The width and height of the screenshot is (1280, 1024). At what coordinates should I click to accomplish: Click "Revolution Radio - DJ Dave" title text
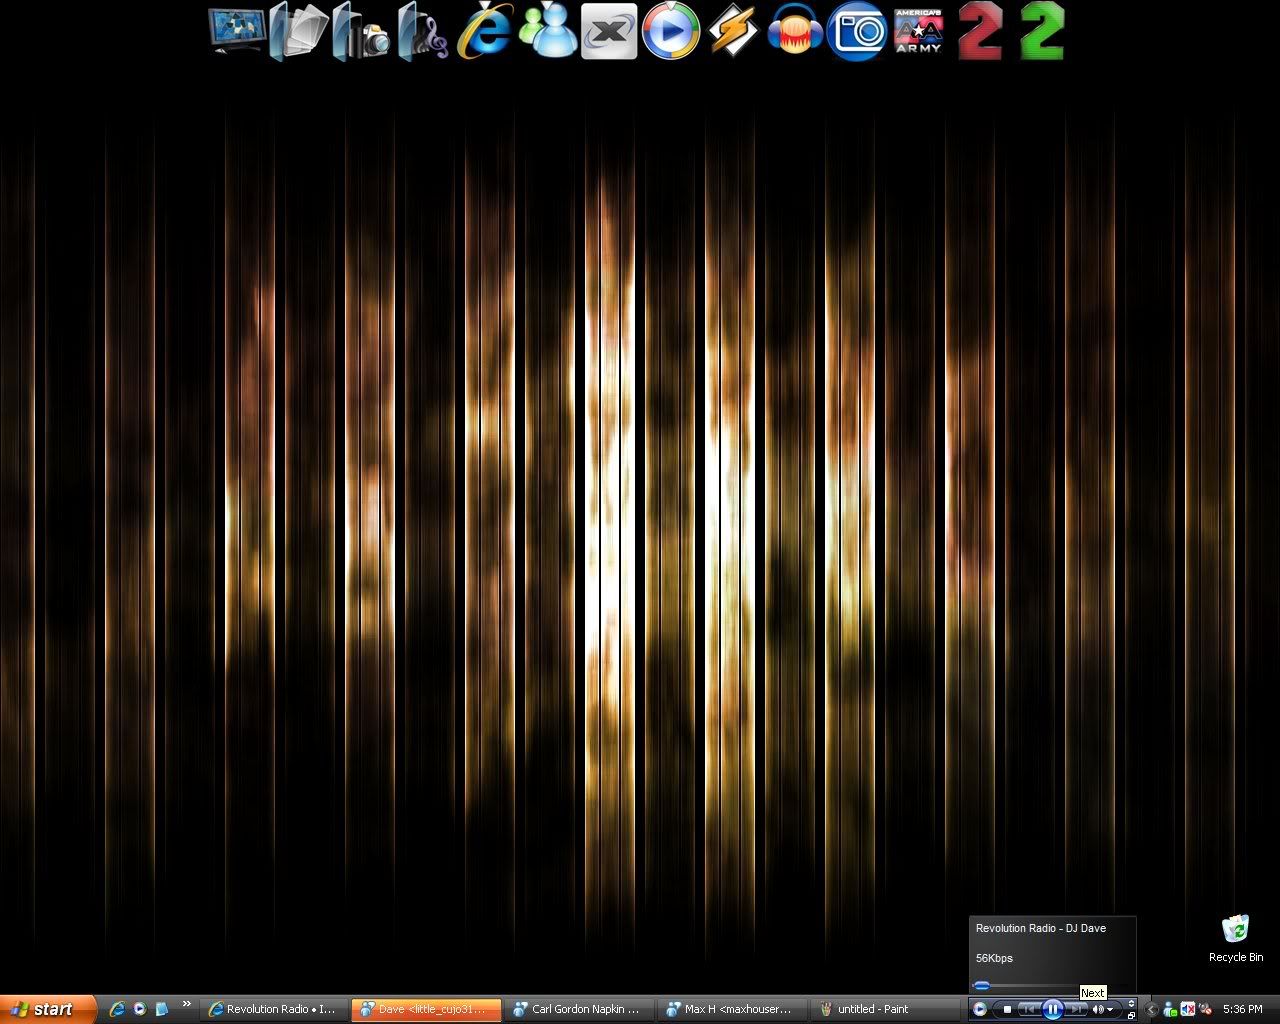[x=1040, y=928]
